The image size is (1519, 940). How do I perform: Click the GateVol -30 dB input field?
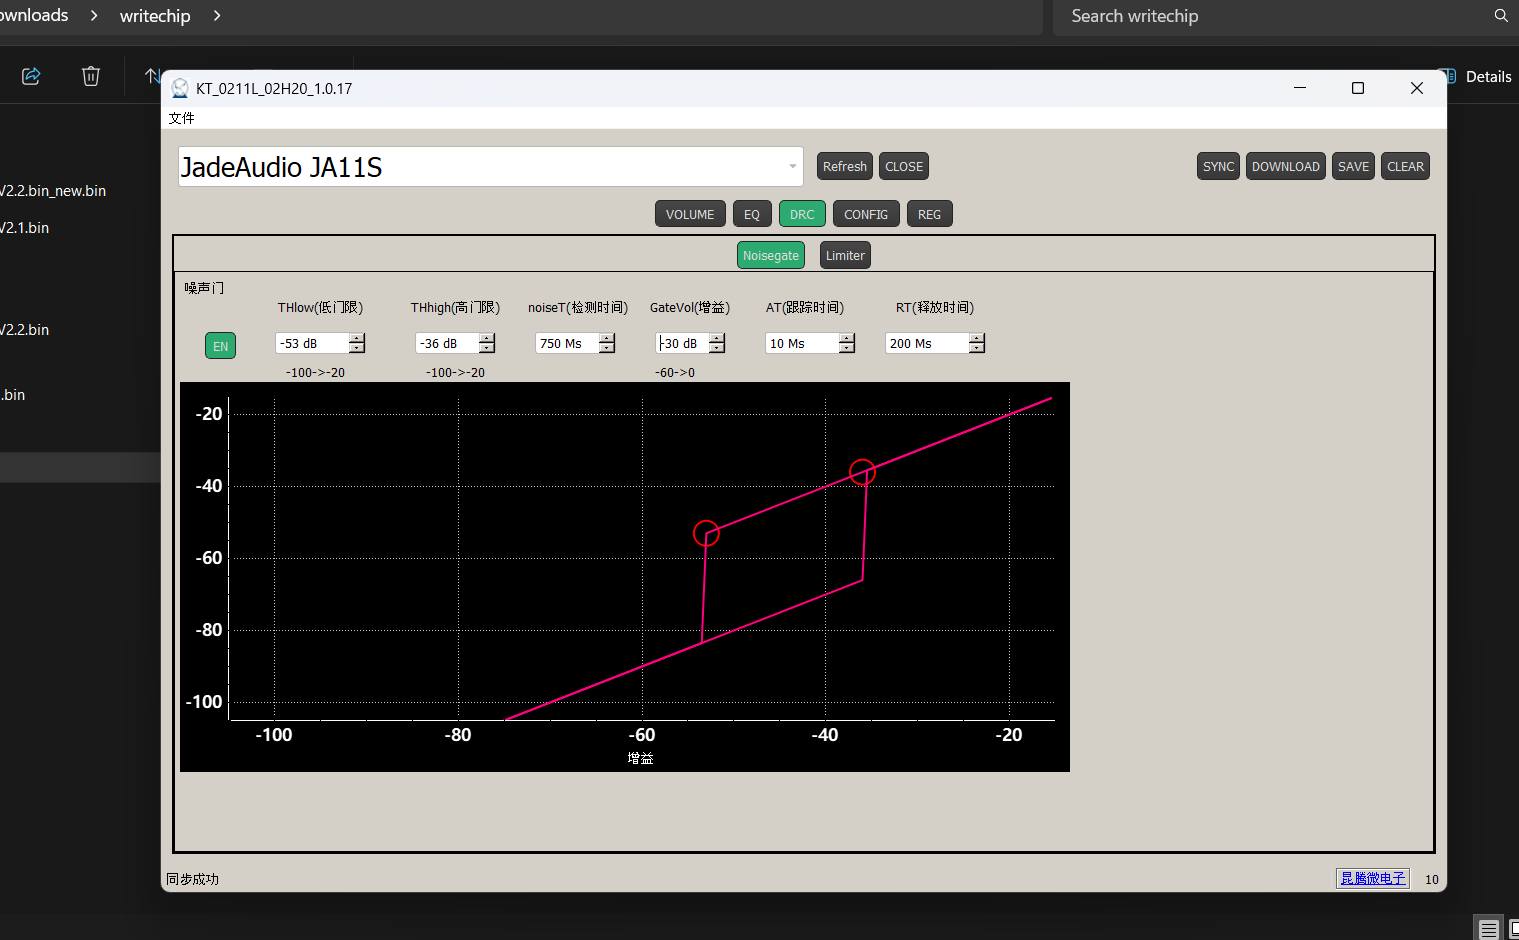(682, 343)
